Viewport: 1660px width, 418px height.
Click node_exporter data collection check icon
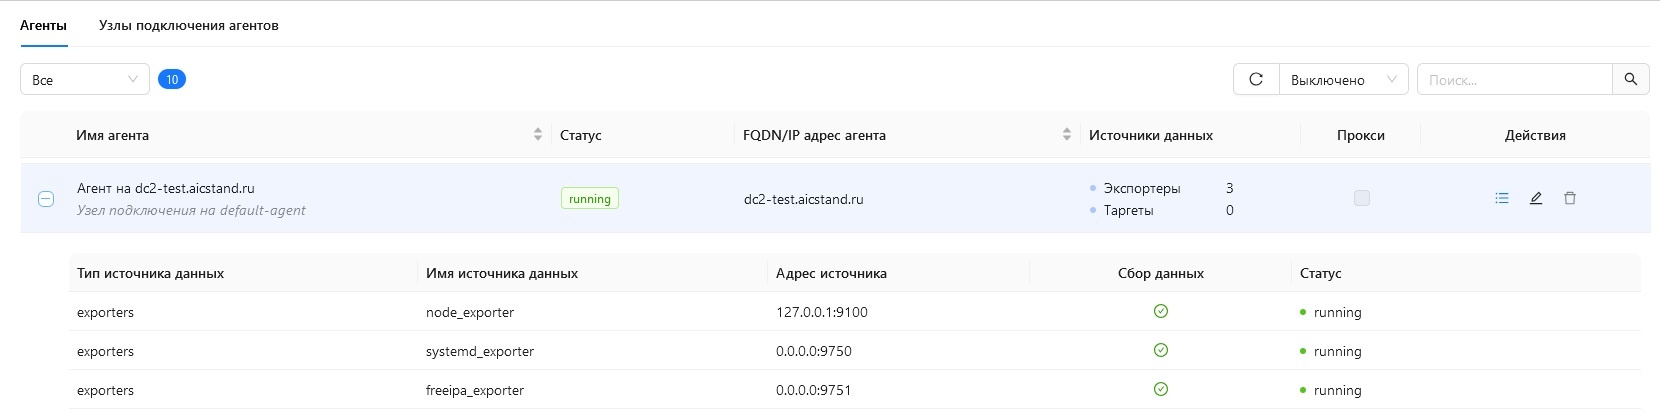[1160, 311]
